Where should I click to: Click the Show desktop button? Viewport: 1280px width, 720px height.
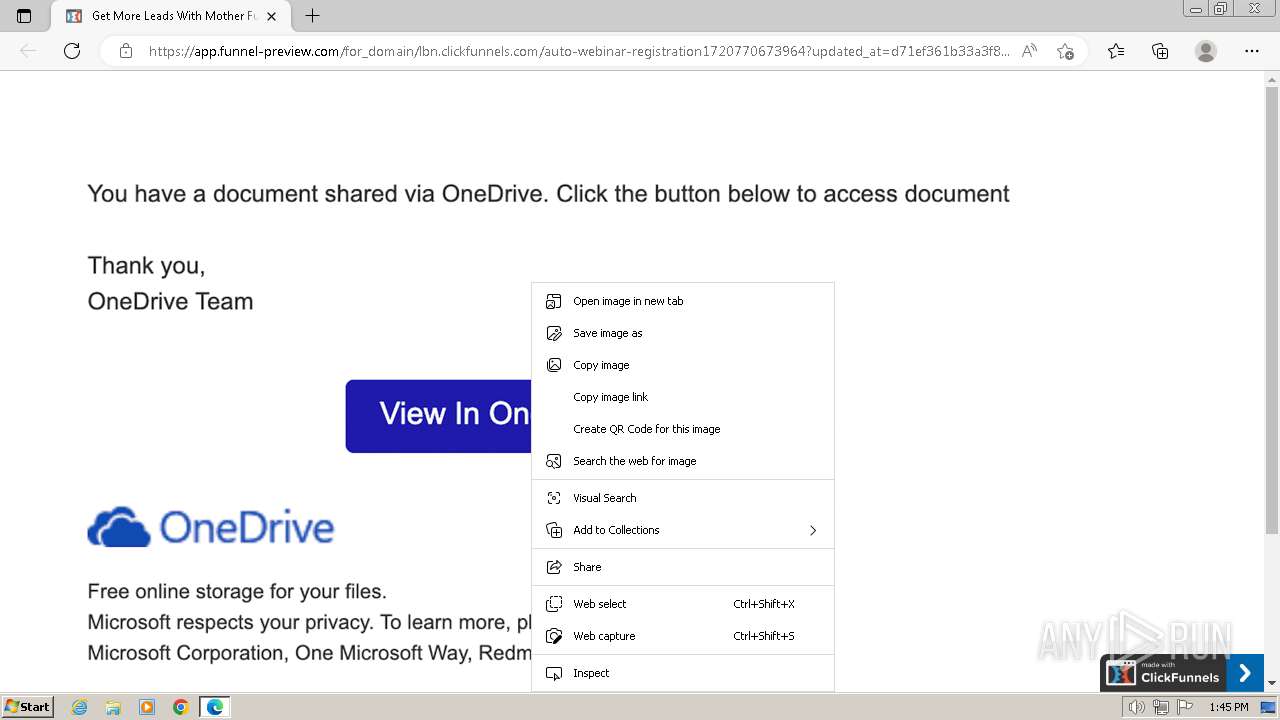point(1268,707)
